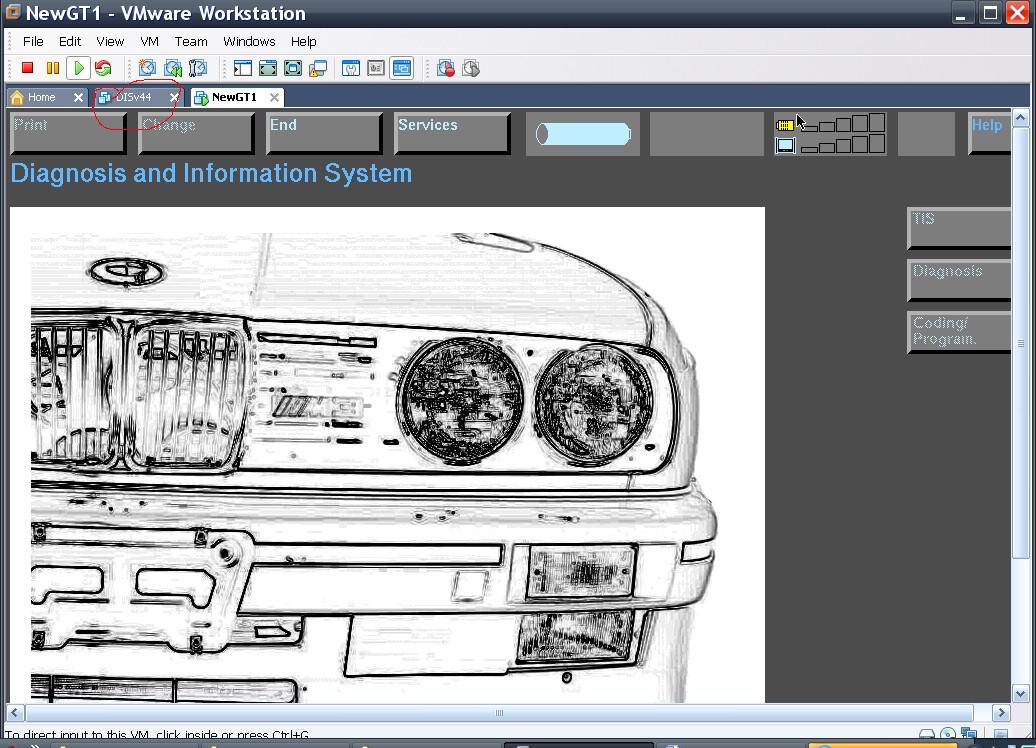This screenshot has height=748, width=1036.
Task: Click the Change button in DIS
Action: tap(197, 133)
